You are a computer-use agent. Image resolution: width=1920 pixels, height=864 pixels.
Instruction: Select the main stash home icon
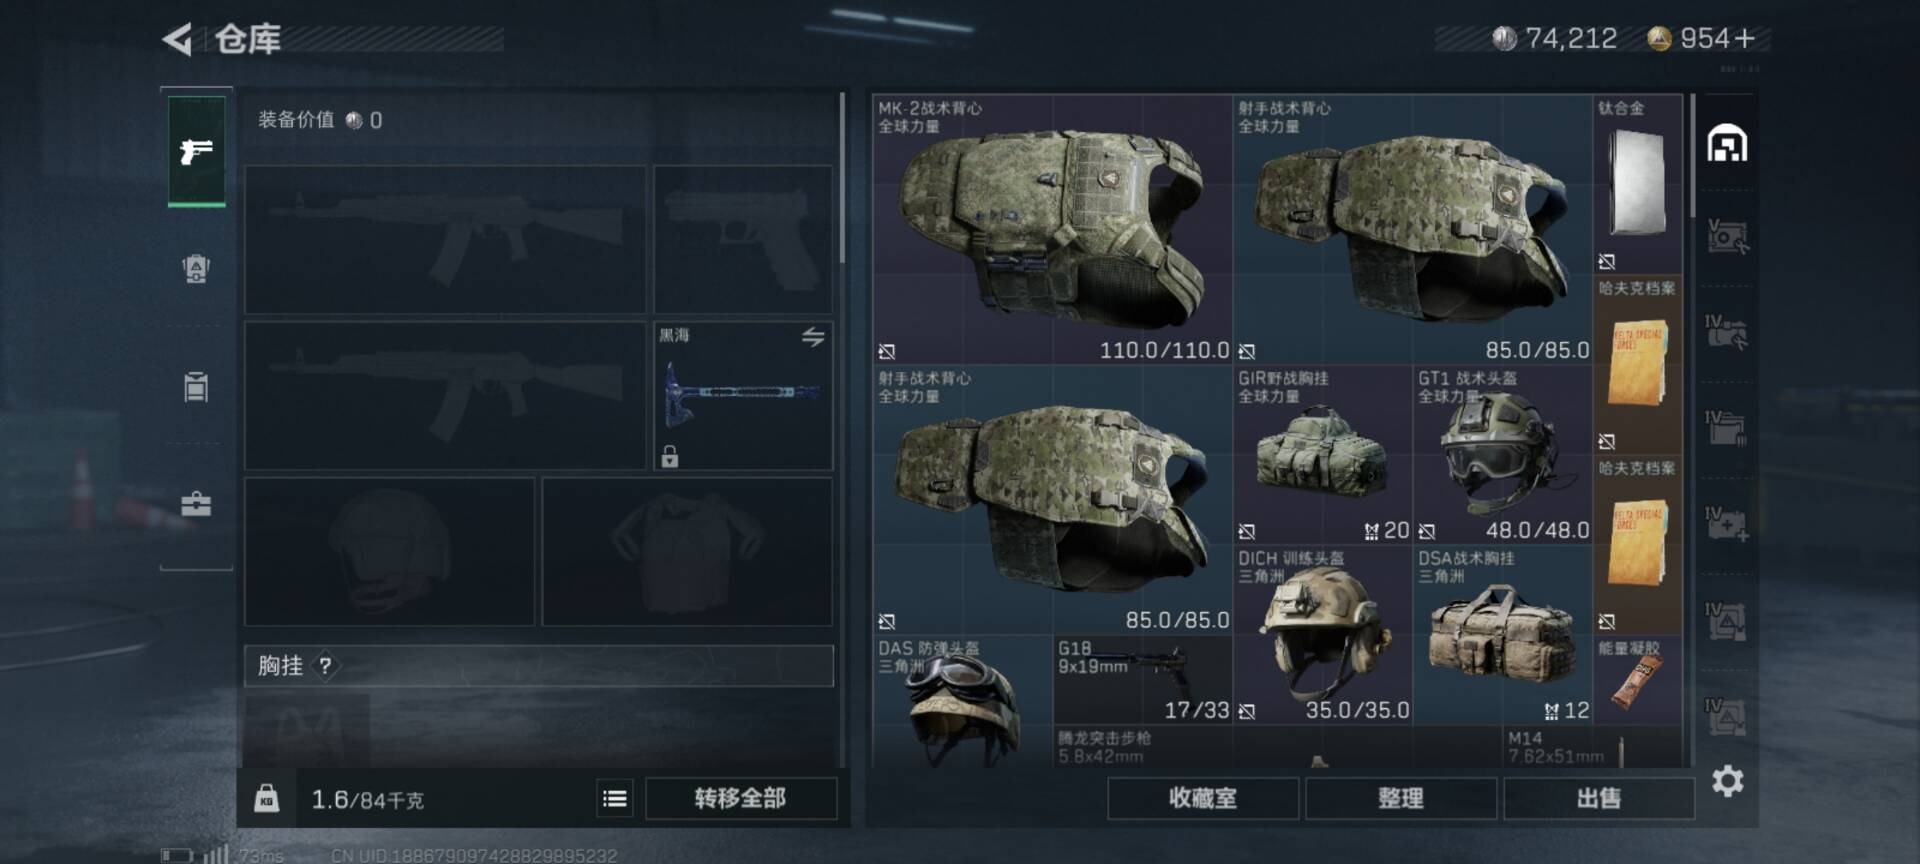pyautogui.click(x=1727, y=144)
